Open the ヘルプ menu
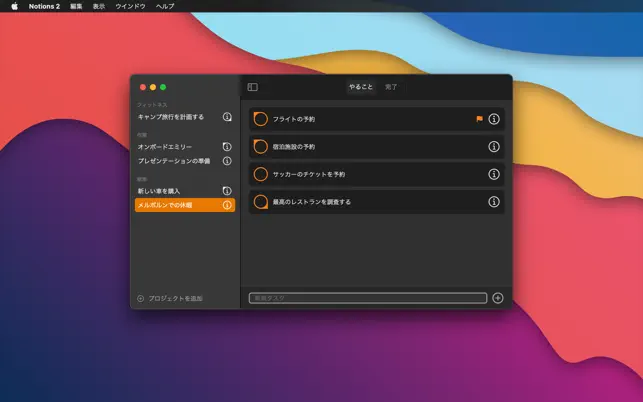 pyautogui.click(x=165, y=6)
